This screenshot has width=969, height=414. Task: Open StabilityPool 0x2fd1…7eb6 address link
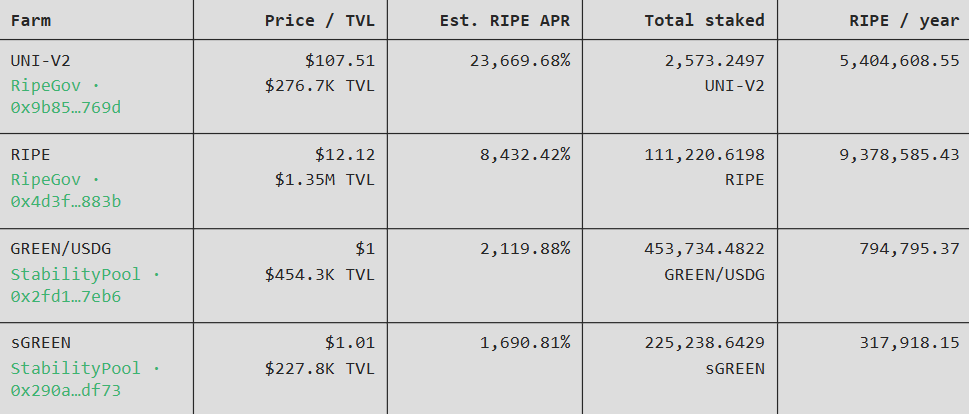[x=85, y=285]
